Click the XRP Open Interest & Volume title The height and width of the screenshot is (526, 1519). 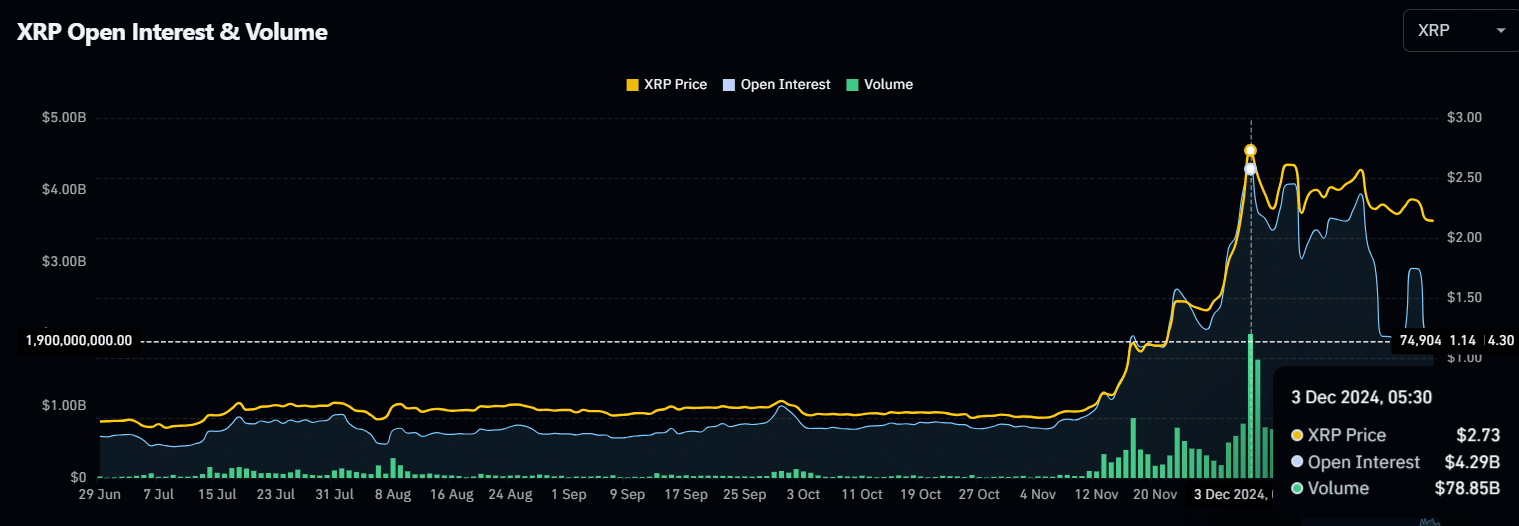click(x=172, y=32)
